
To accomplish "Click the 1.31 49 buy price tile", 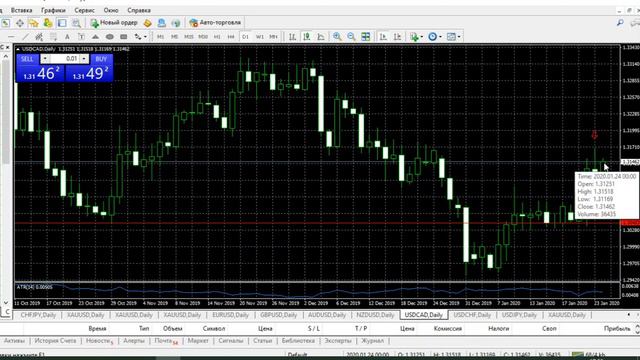I will (89, 73).
